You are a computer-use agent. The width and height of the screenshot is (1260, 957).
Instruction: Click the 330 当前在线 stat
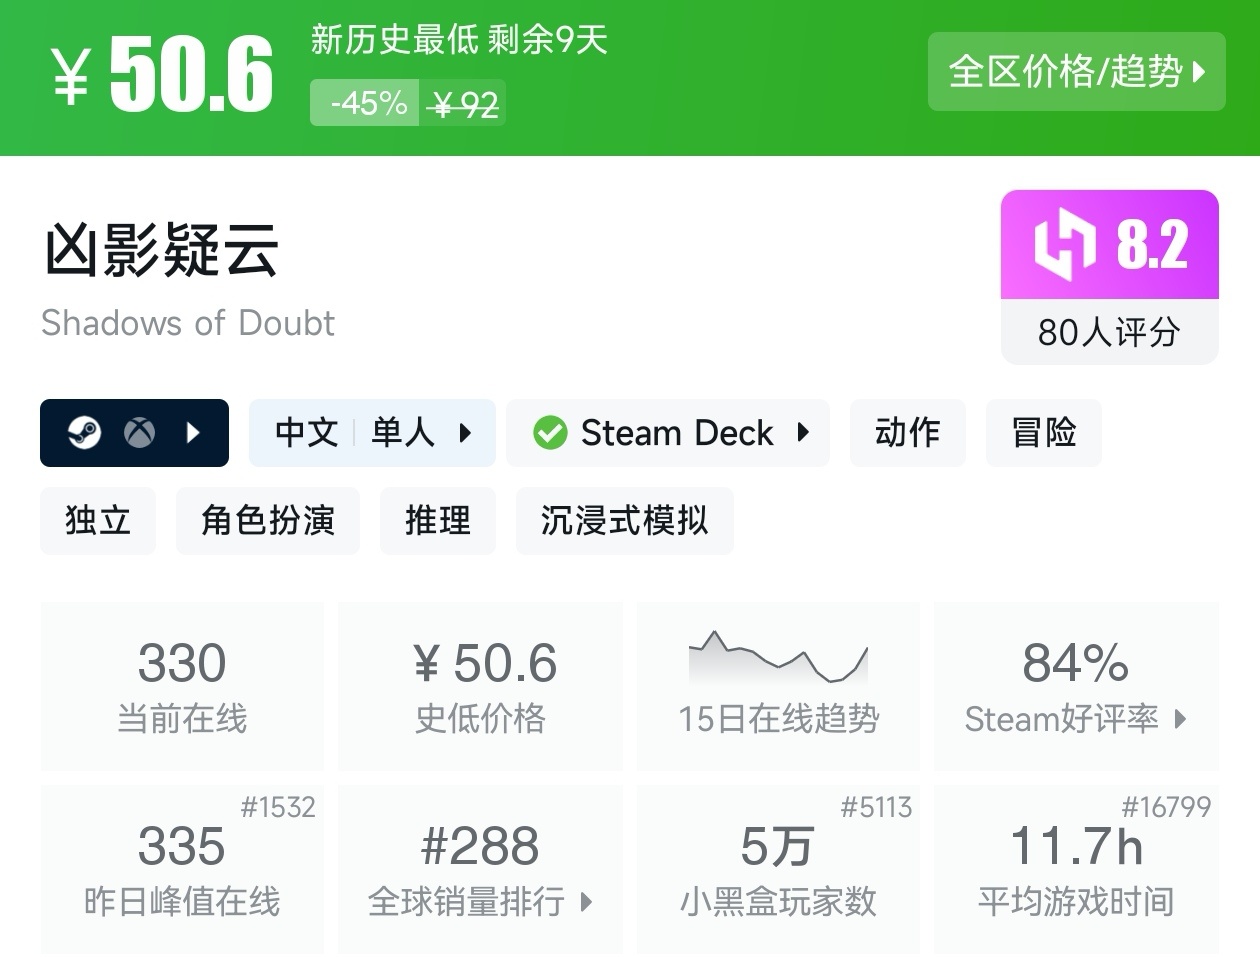[182, 686]
